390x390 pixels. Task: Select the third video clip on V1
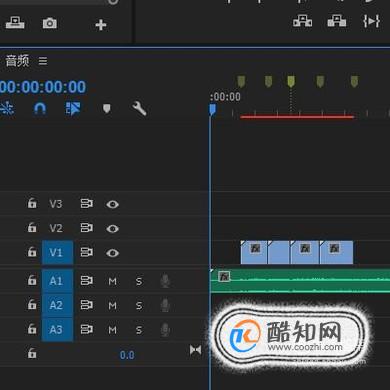coord(305,252)
